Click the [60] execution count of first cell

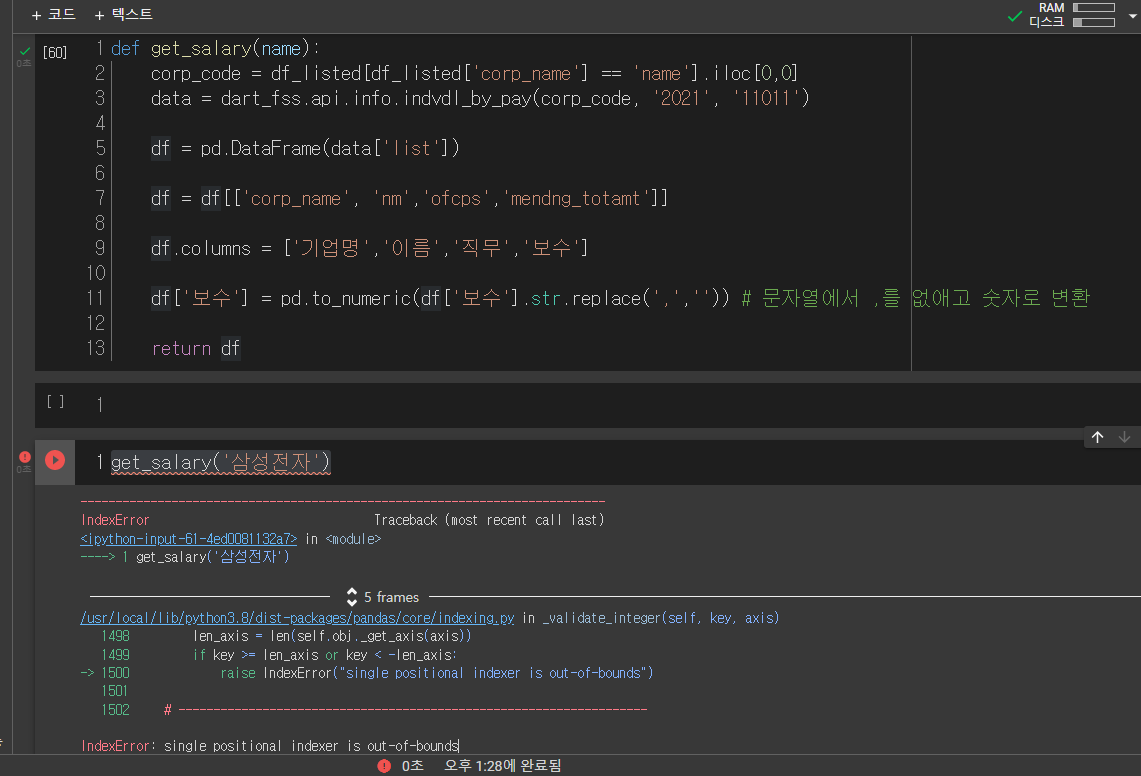pos(55,52)
